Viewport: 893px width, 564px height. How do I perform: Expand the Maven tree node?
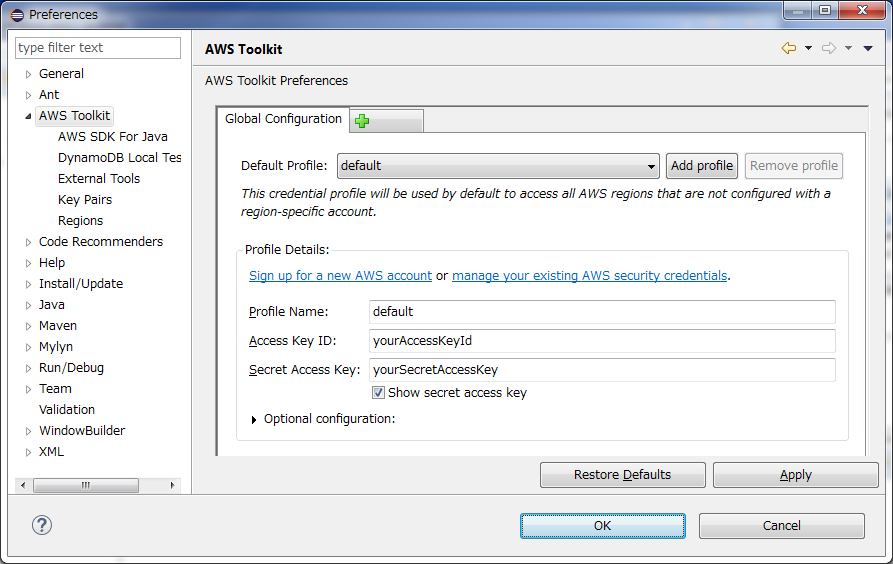tap(28, 326)
